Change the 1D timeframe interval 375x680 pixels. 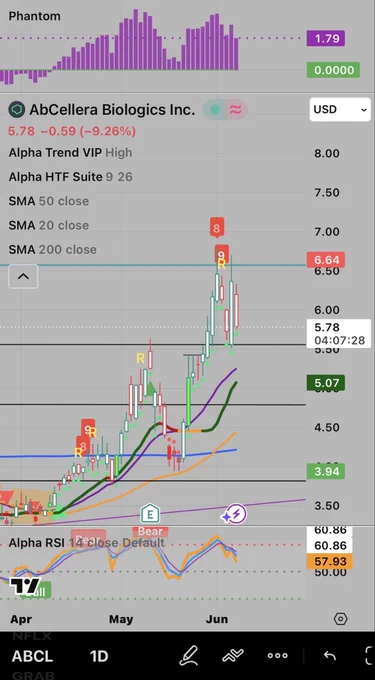tap(99, 656)
